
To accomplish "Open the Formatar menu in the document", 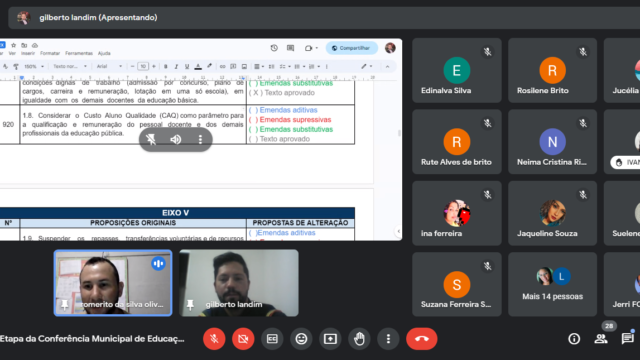I will [50, 53].
